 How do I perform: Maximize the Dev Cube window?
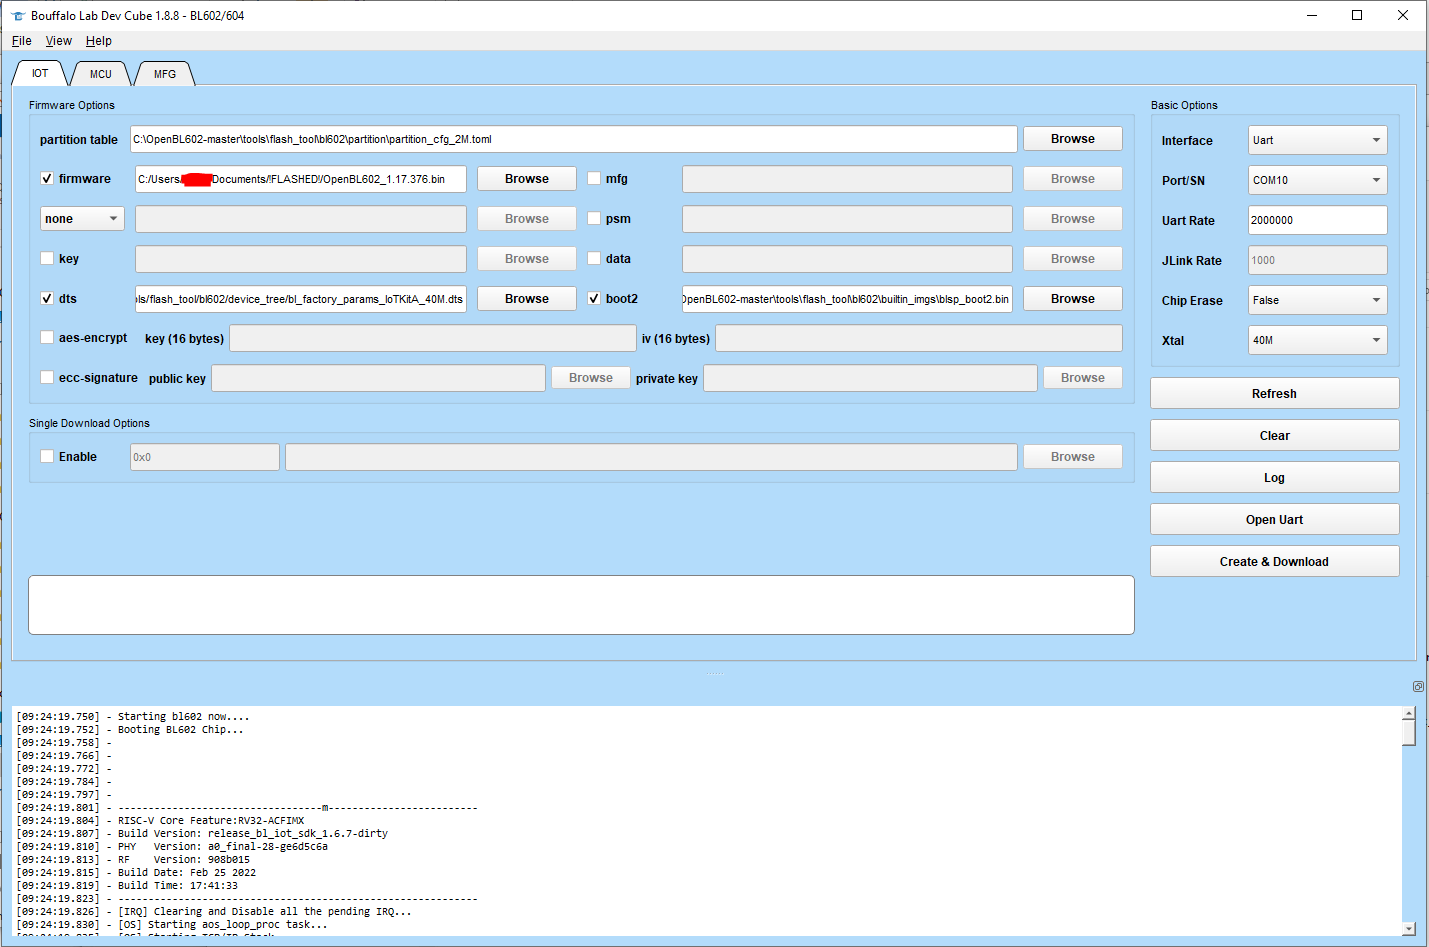click(1357, 15)
